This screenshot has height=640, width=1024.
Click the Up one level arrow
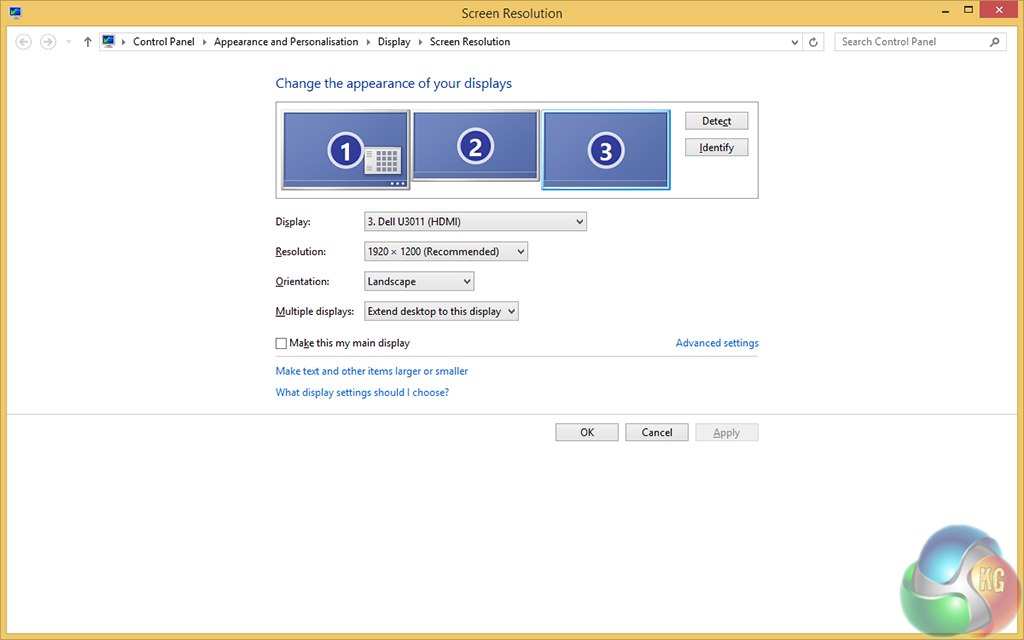pyautogui.click(x=88, y=42)
